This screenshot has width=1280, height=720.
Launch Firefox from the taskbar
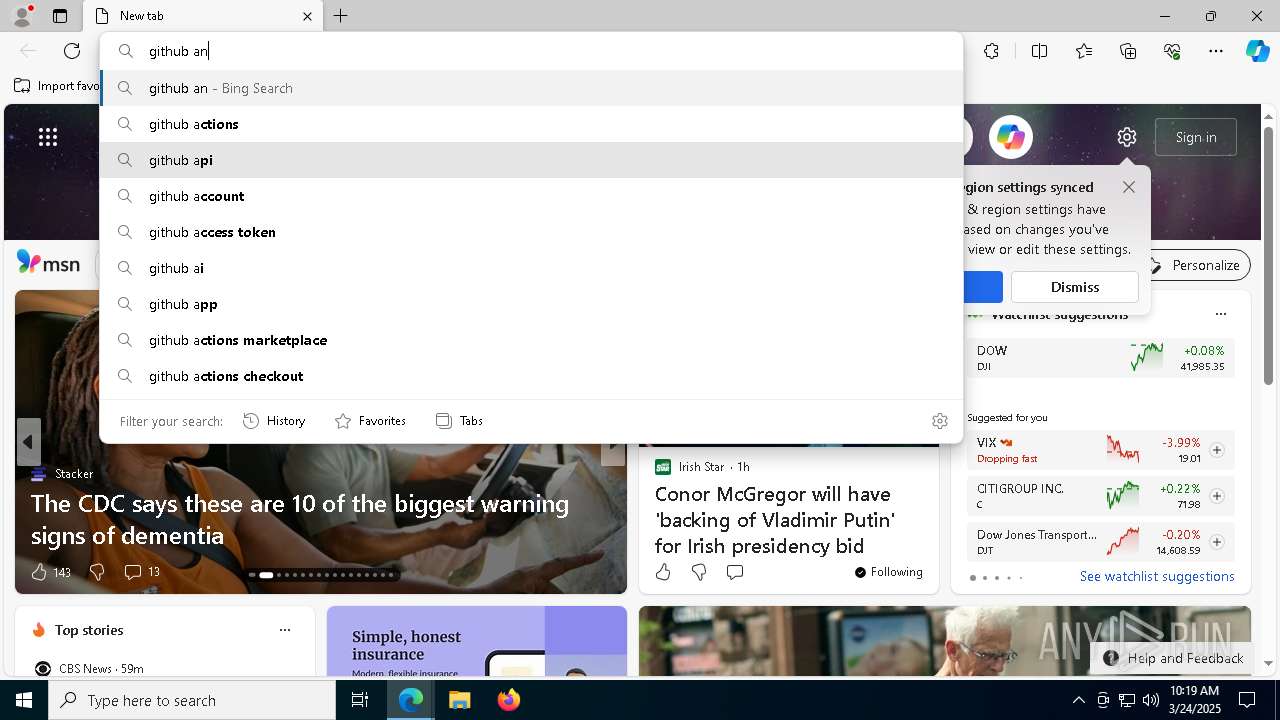(x=508, y=700)
